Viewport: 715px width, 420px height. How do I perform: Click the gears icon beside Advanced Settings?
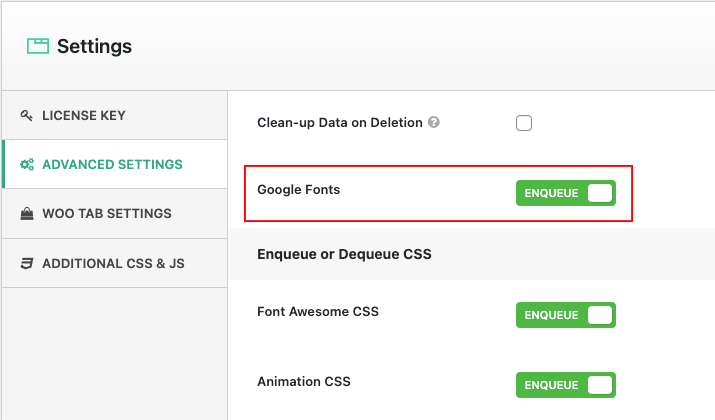pos(27,164)
